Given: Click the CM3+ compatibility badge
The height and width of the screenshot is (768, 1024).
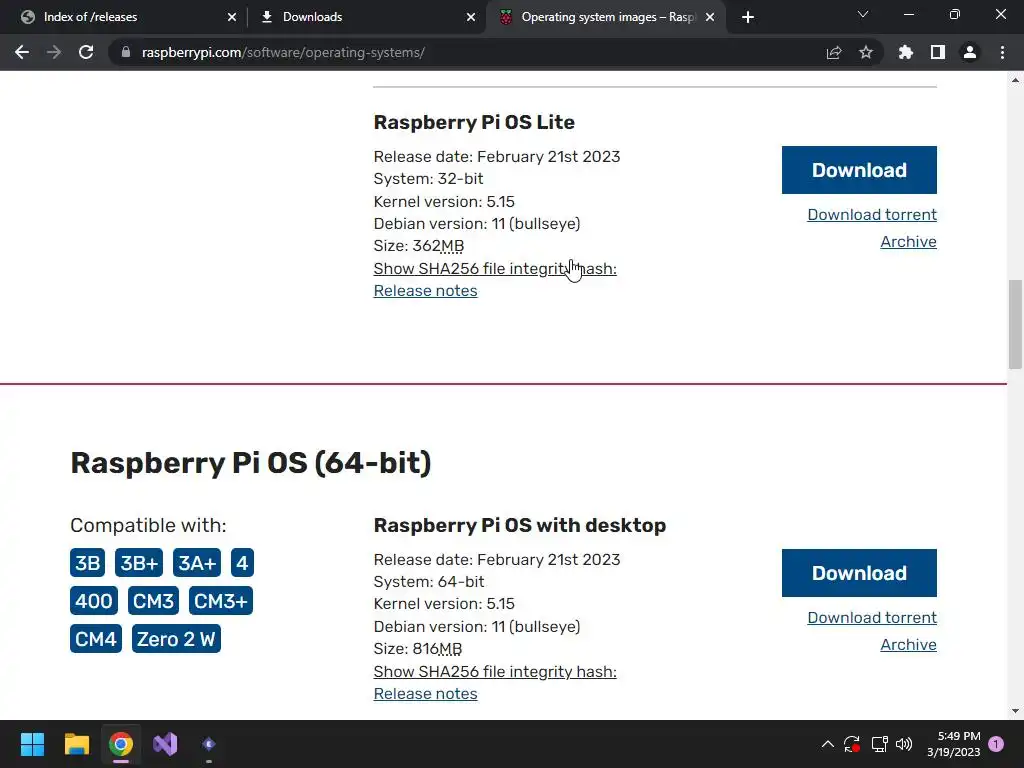Looking at the screenshot, I should 221,601.
